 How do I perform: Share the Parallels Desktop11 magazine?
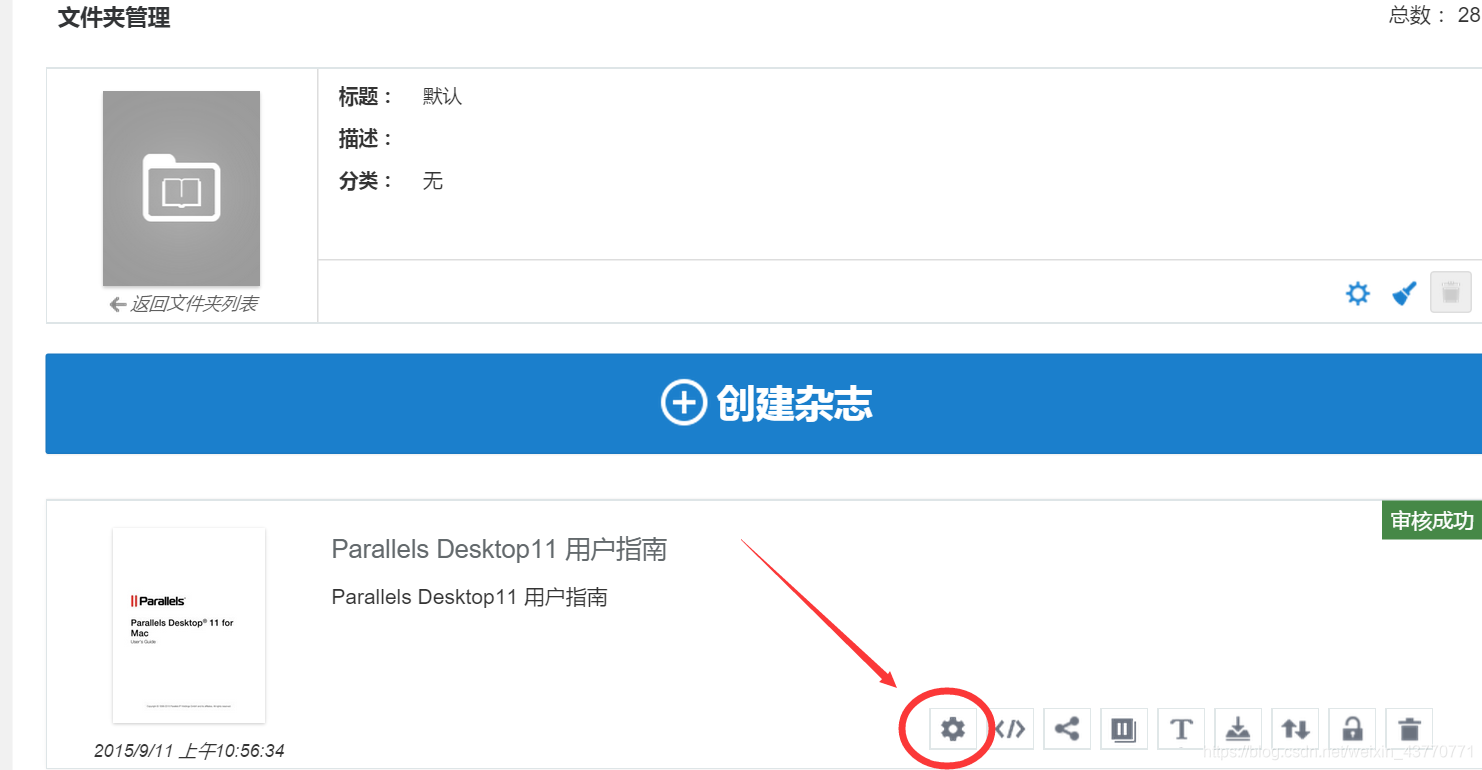pyautogui.click(x=1067, y=729)
